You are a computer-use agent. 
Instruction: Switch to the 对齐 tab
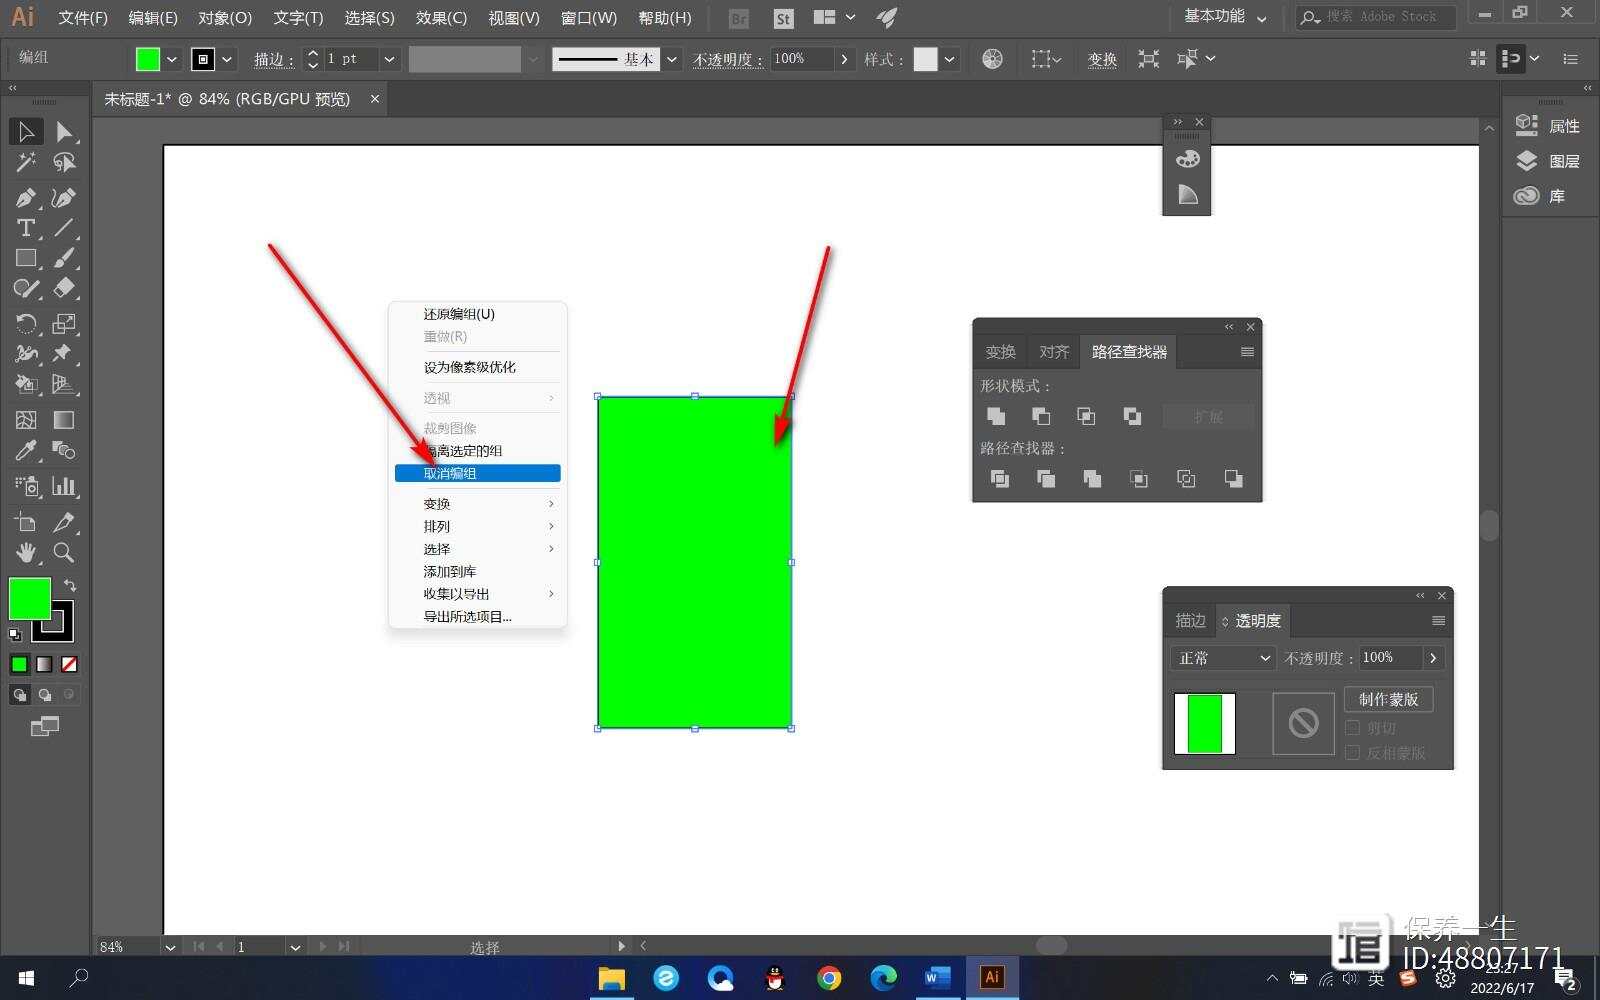tap(1054, 352)
